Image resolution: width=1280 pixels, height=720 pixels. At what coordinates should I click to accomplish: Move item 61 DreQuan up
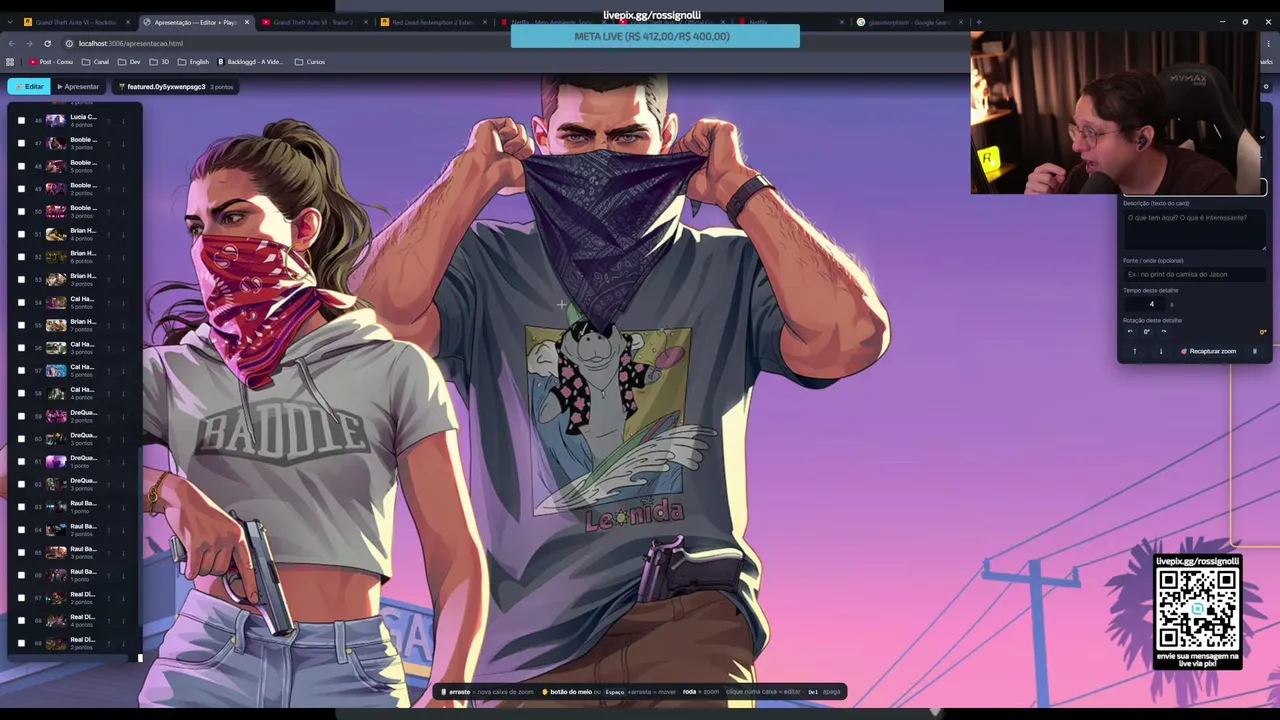coord(110,461)
